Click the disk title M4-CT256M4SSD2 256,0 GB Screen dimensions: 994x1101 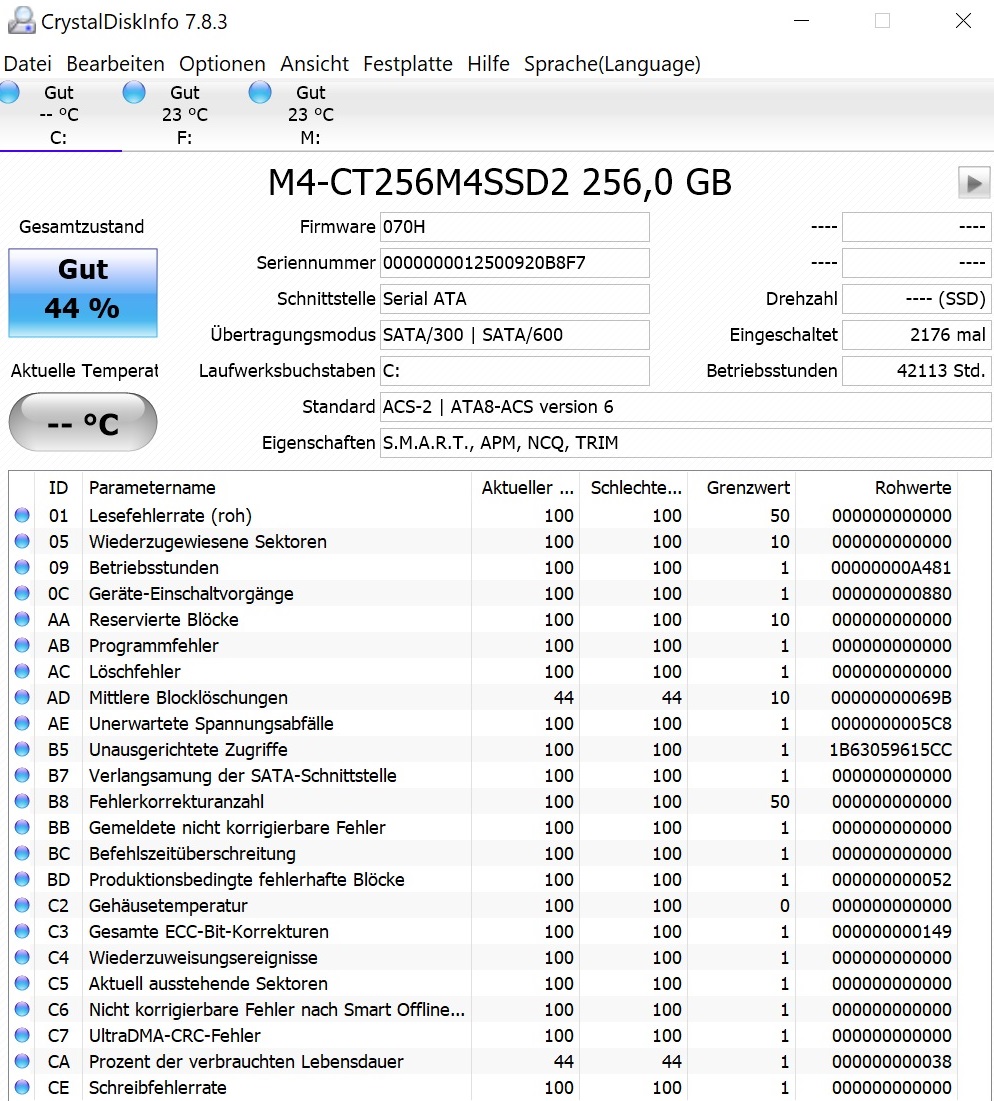tap(500, 183)
